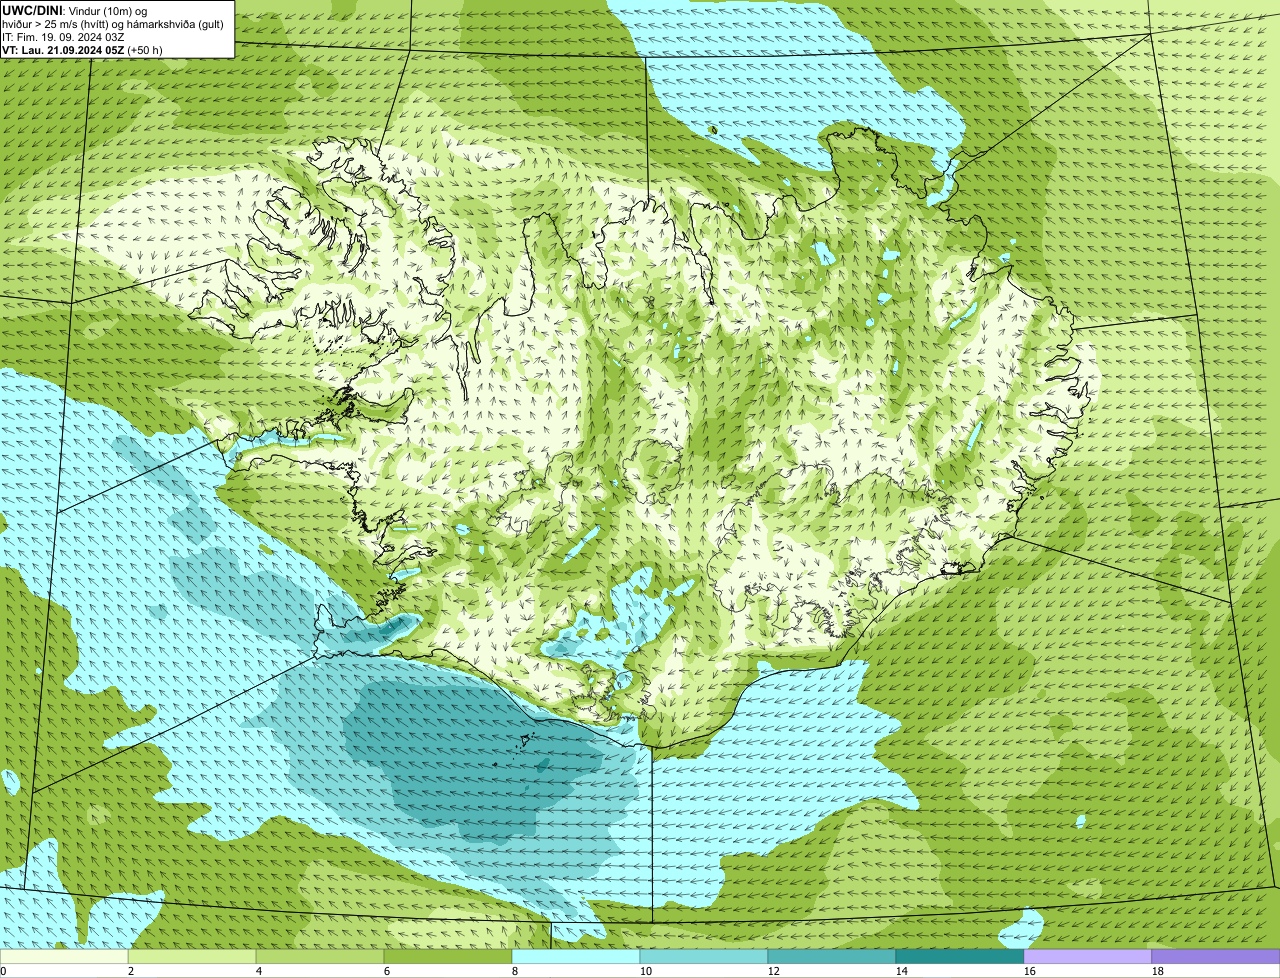This screenshot has height=978, width=1280.
Task: Click the 10–12 turquoise colorbar swatch
Action: coord(704,957)
